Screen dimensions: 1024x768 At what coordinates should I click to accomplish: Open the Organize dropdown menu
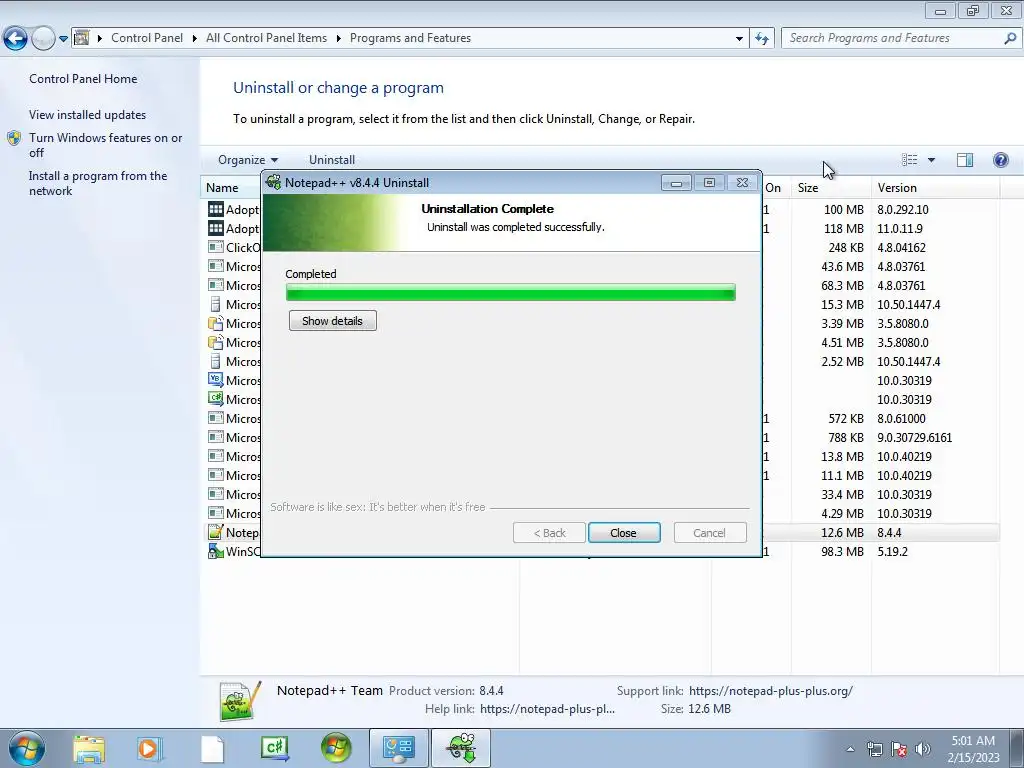248,160
